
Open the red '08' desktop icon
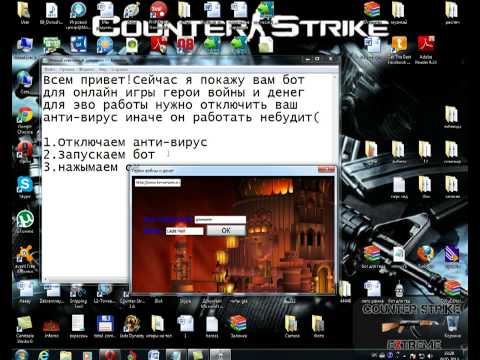(x=185, y=45)
